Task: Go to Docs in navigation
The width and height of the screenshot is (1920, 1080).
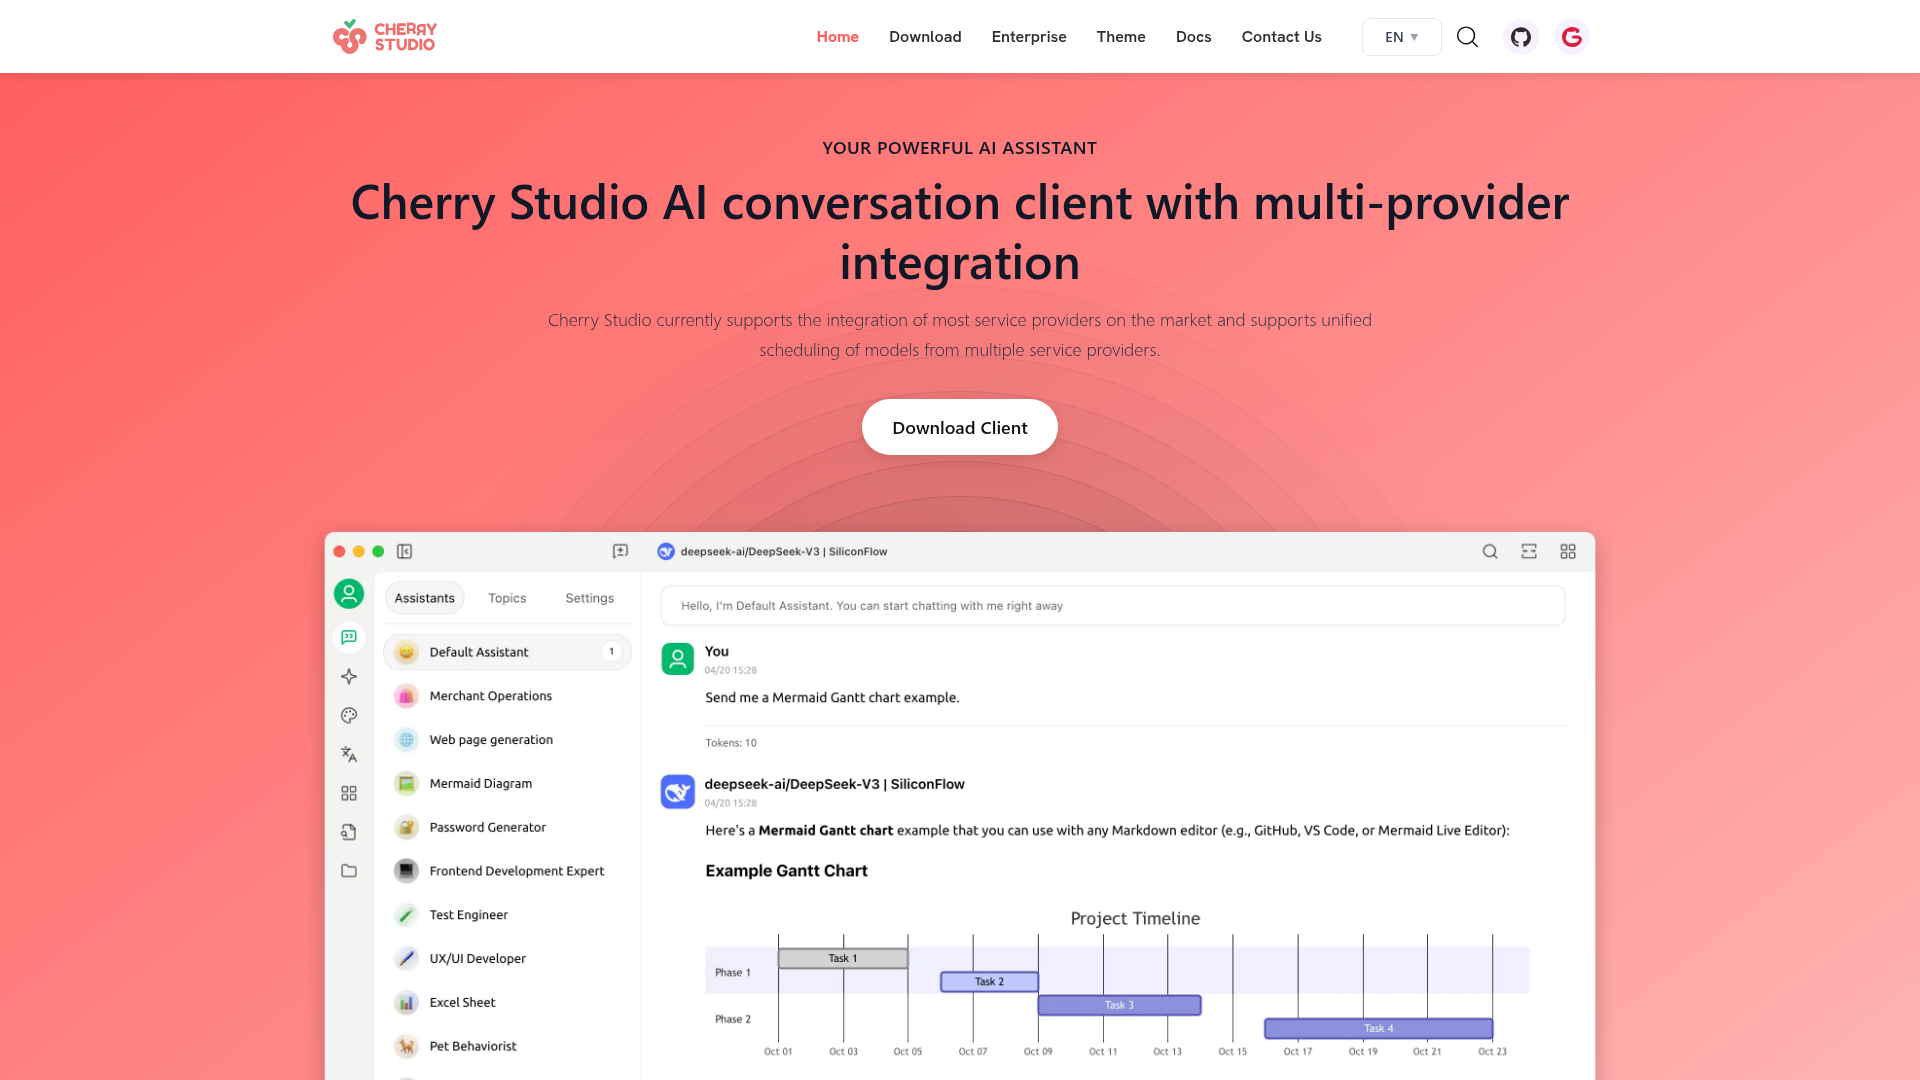Action: click(x=1193, y=37)
